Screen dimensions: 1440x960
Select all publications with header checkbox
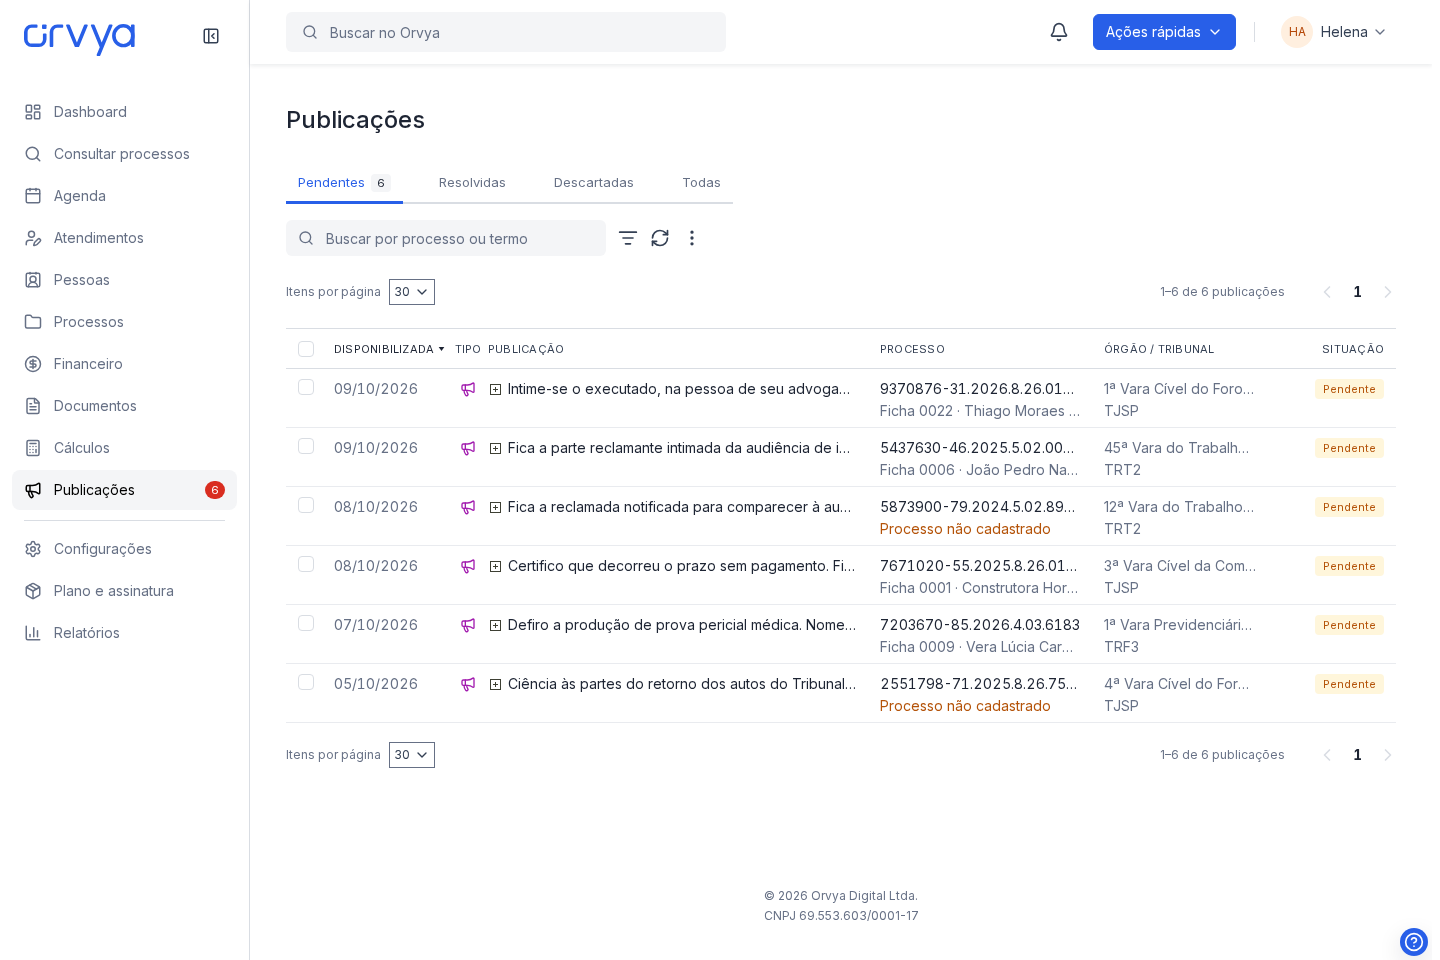tap(306, 349)
